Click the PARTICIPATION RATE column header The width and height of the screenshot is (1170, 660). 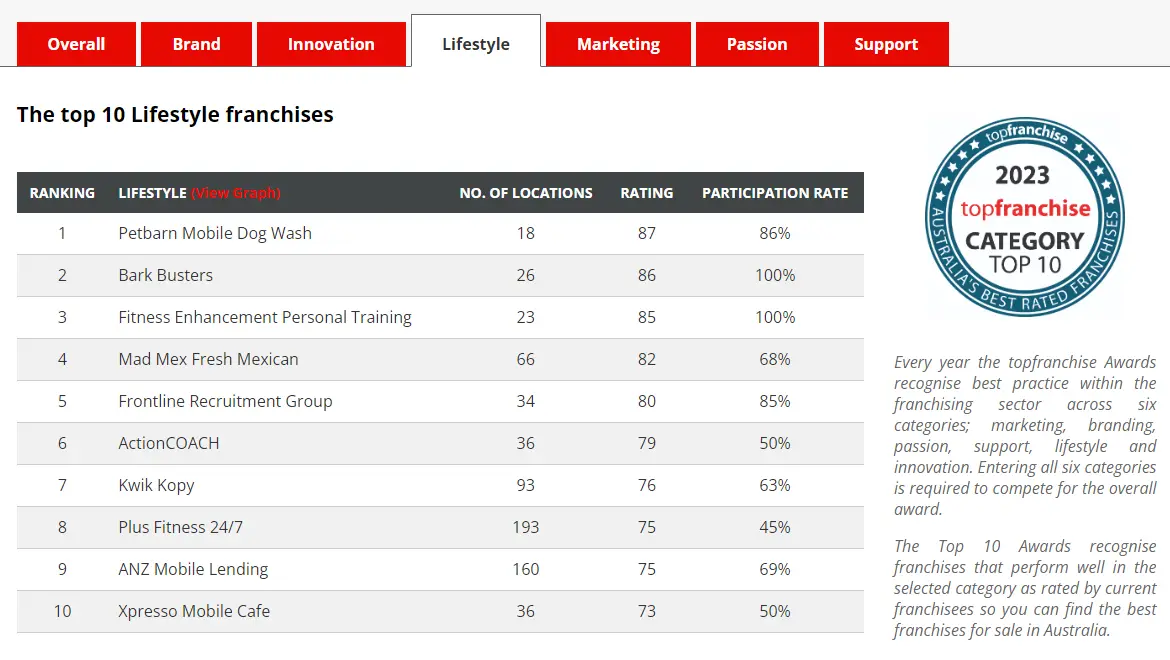(x=775, y=193)
